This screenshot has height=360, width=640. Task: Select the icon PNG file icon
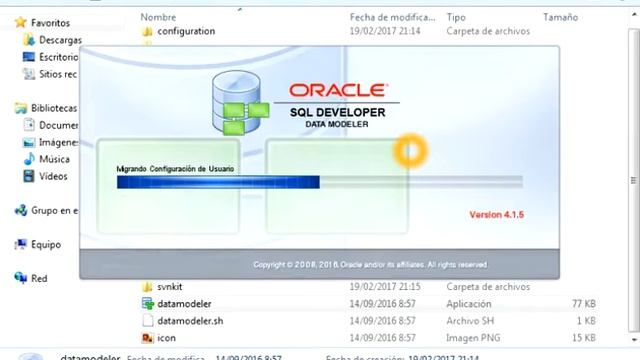(147, 338)
